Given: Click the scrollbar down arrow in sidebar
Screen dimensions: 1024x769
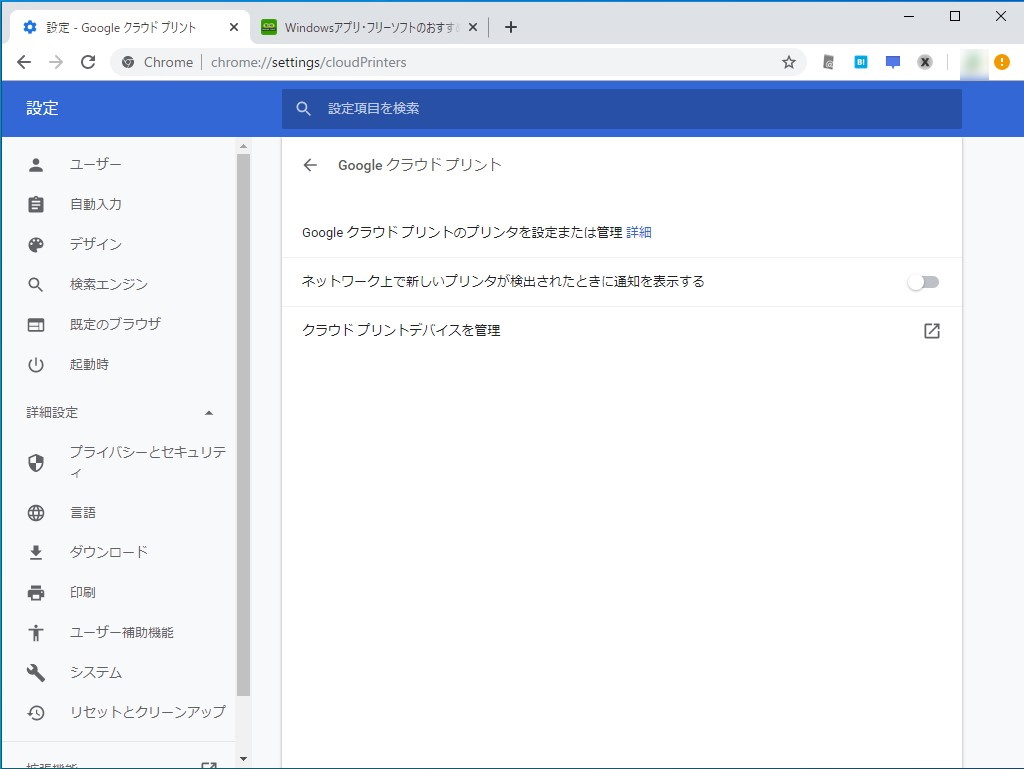Looking at the screenshot, I should (x=242, y=758).
